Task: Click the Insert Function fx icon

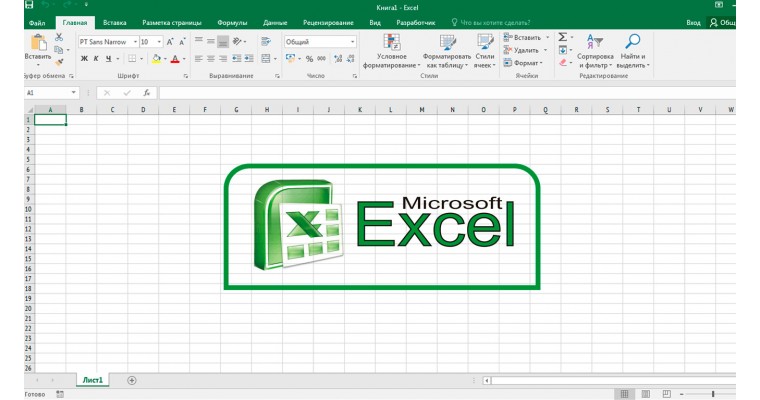Action: coord(145,93)
